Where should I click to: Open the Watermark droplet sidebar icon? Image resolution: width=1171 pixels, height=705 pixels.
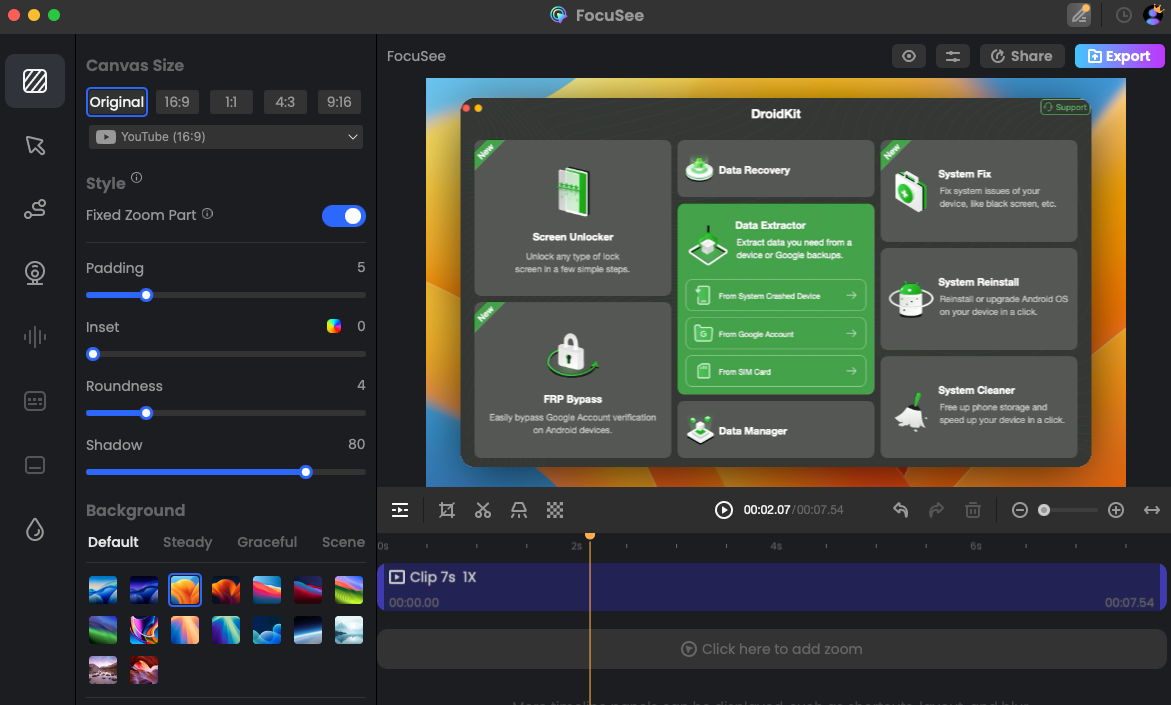(34, 529)
